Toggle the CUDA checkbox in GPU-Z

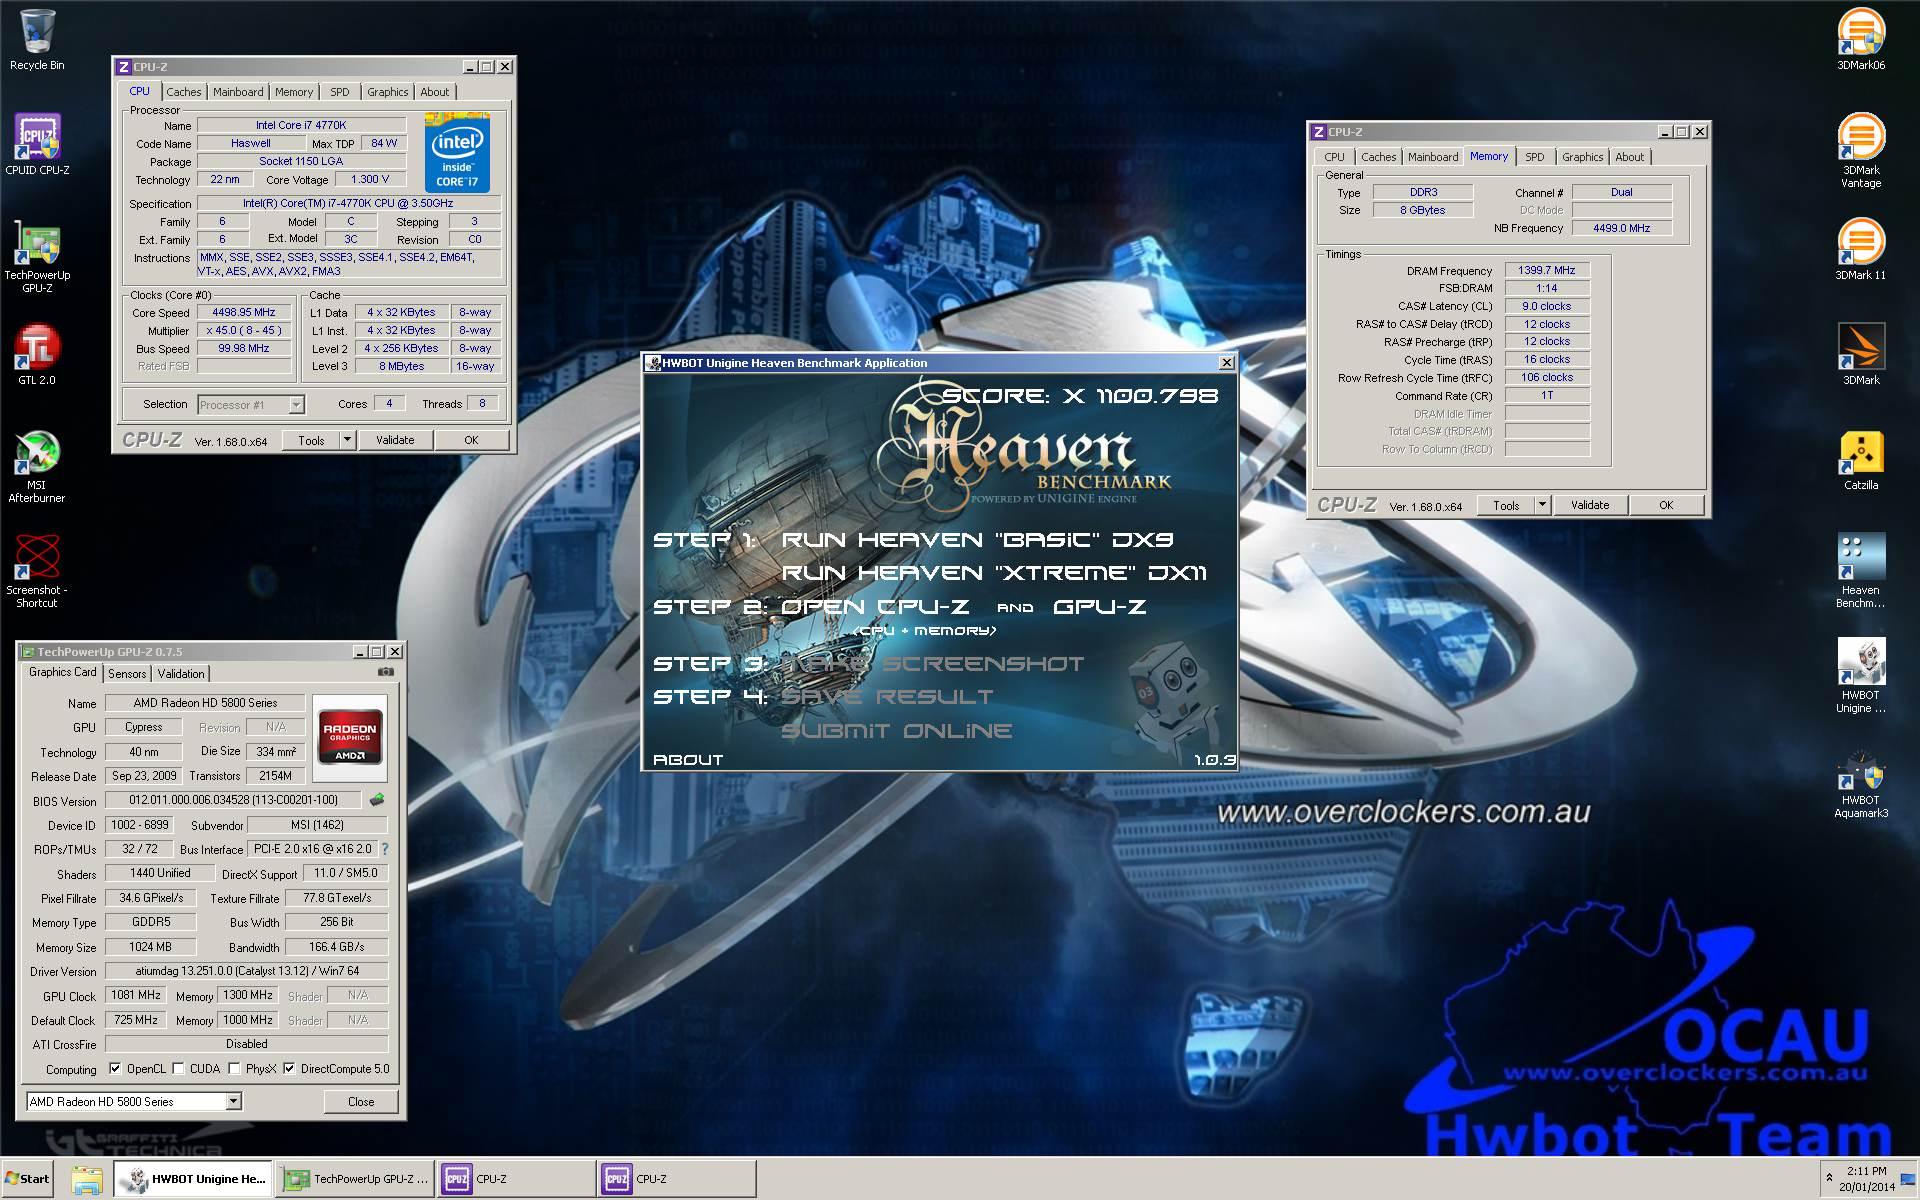pyautogui.click(x=178, y=1068)
